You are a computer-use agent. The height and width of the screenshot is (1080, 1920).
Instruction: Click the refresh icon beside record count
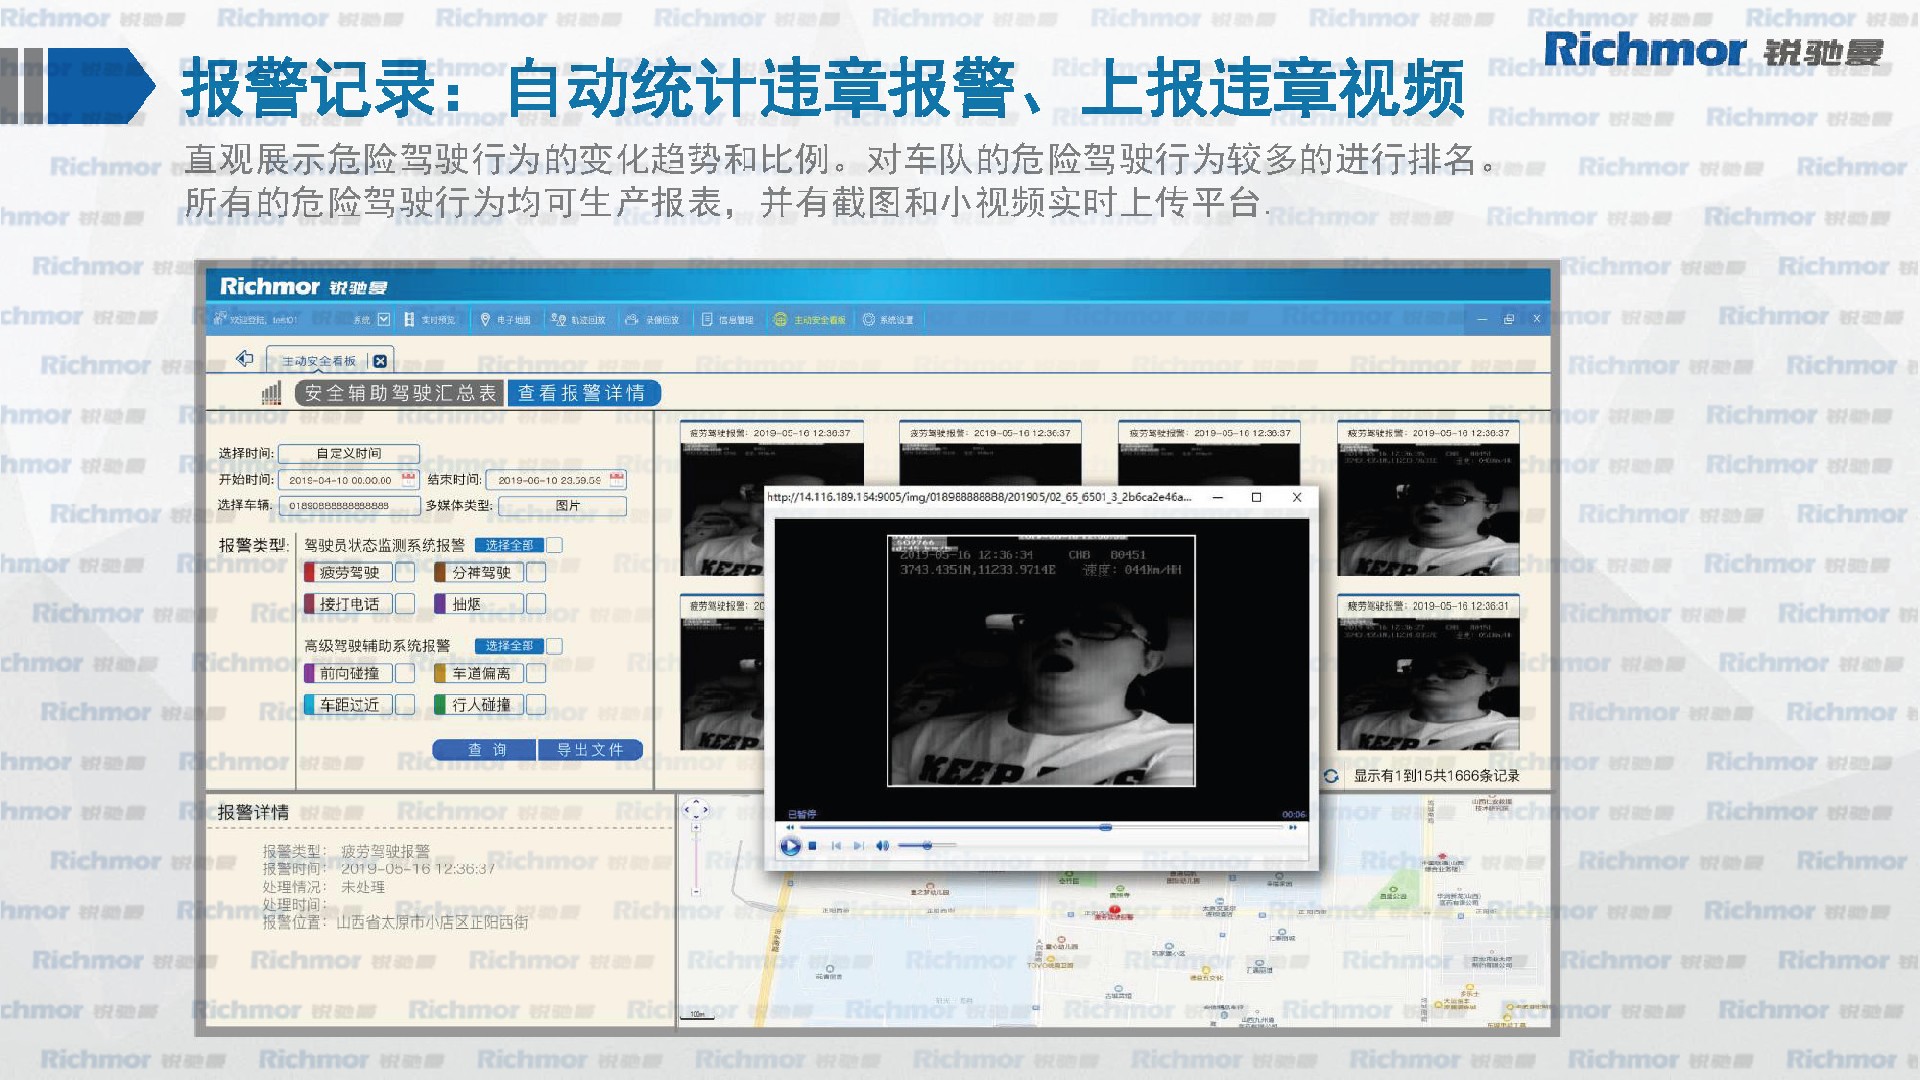coord(1331,776)
